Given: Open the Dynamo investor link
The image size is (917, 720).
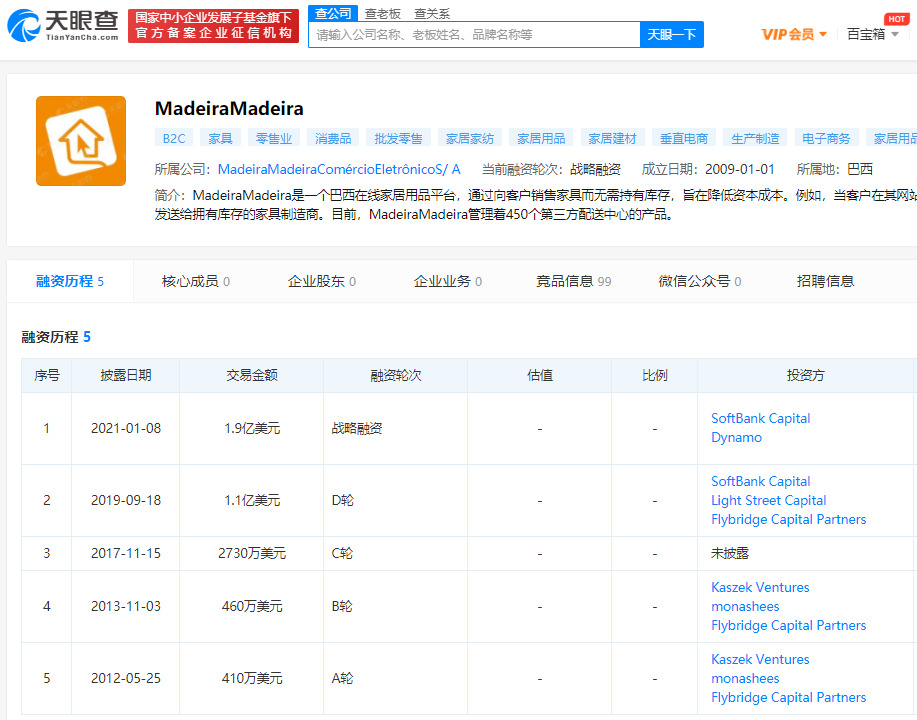Looking at the screenshot, I should click(x=736, y=437).
